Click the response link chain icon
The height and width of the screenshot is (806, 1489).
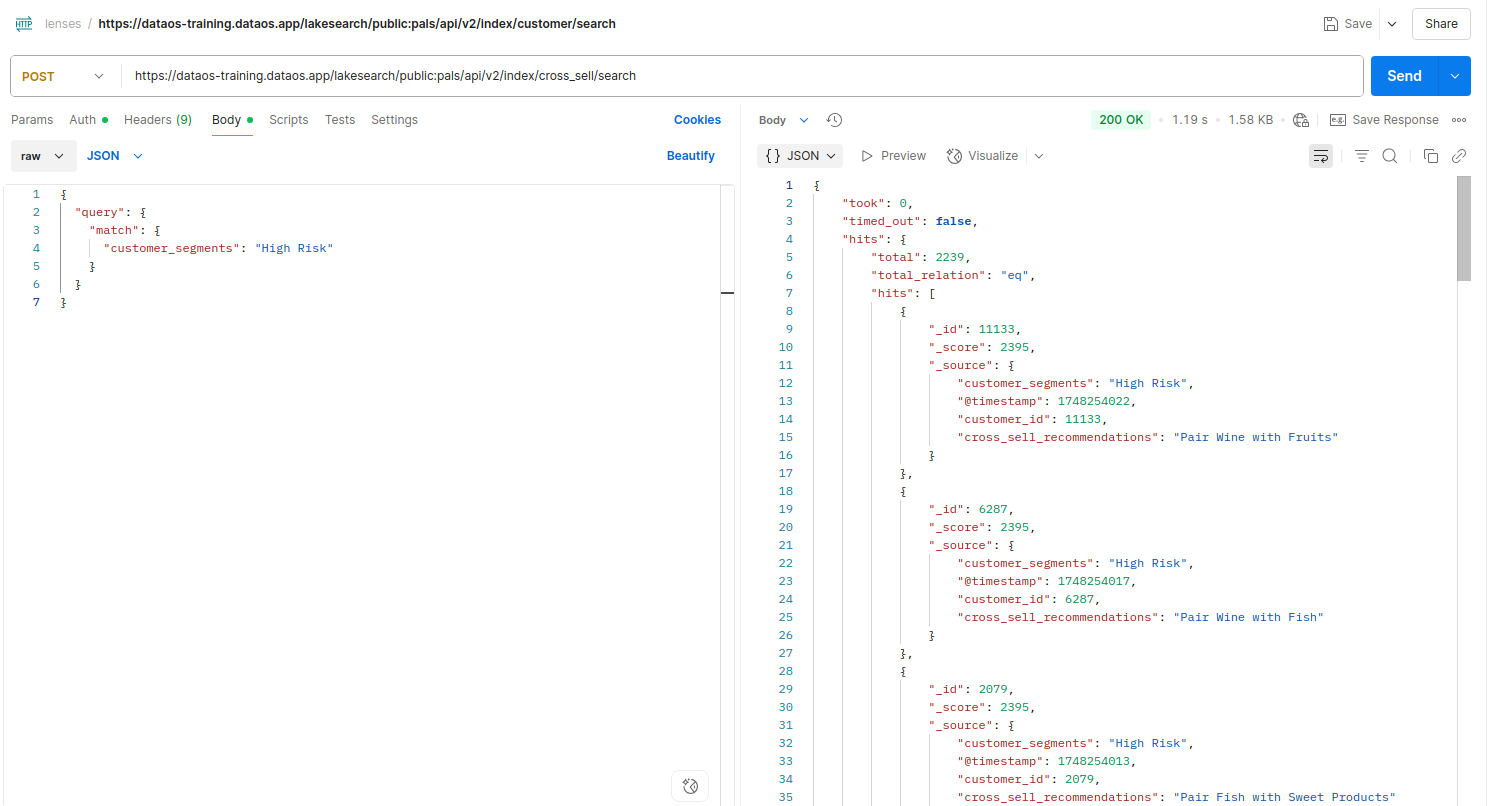[x=1459, y=156]
